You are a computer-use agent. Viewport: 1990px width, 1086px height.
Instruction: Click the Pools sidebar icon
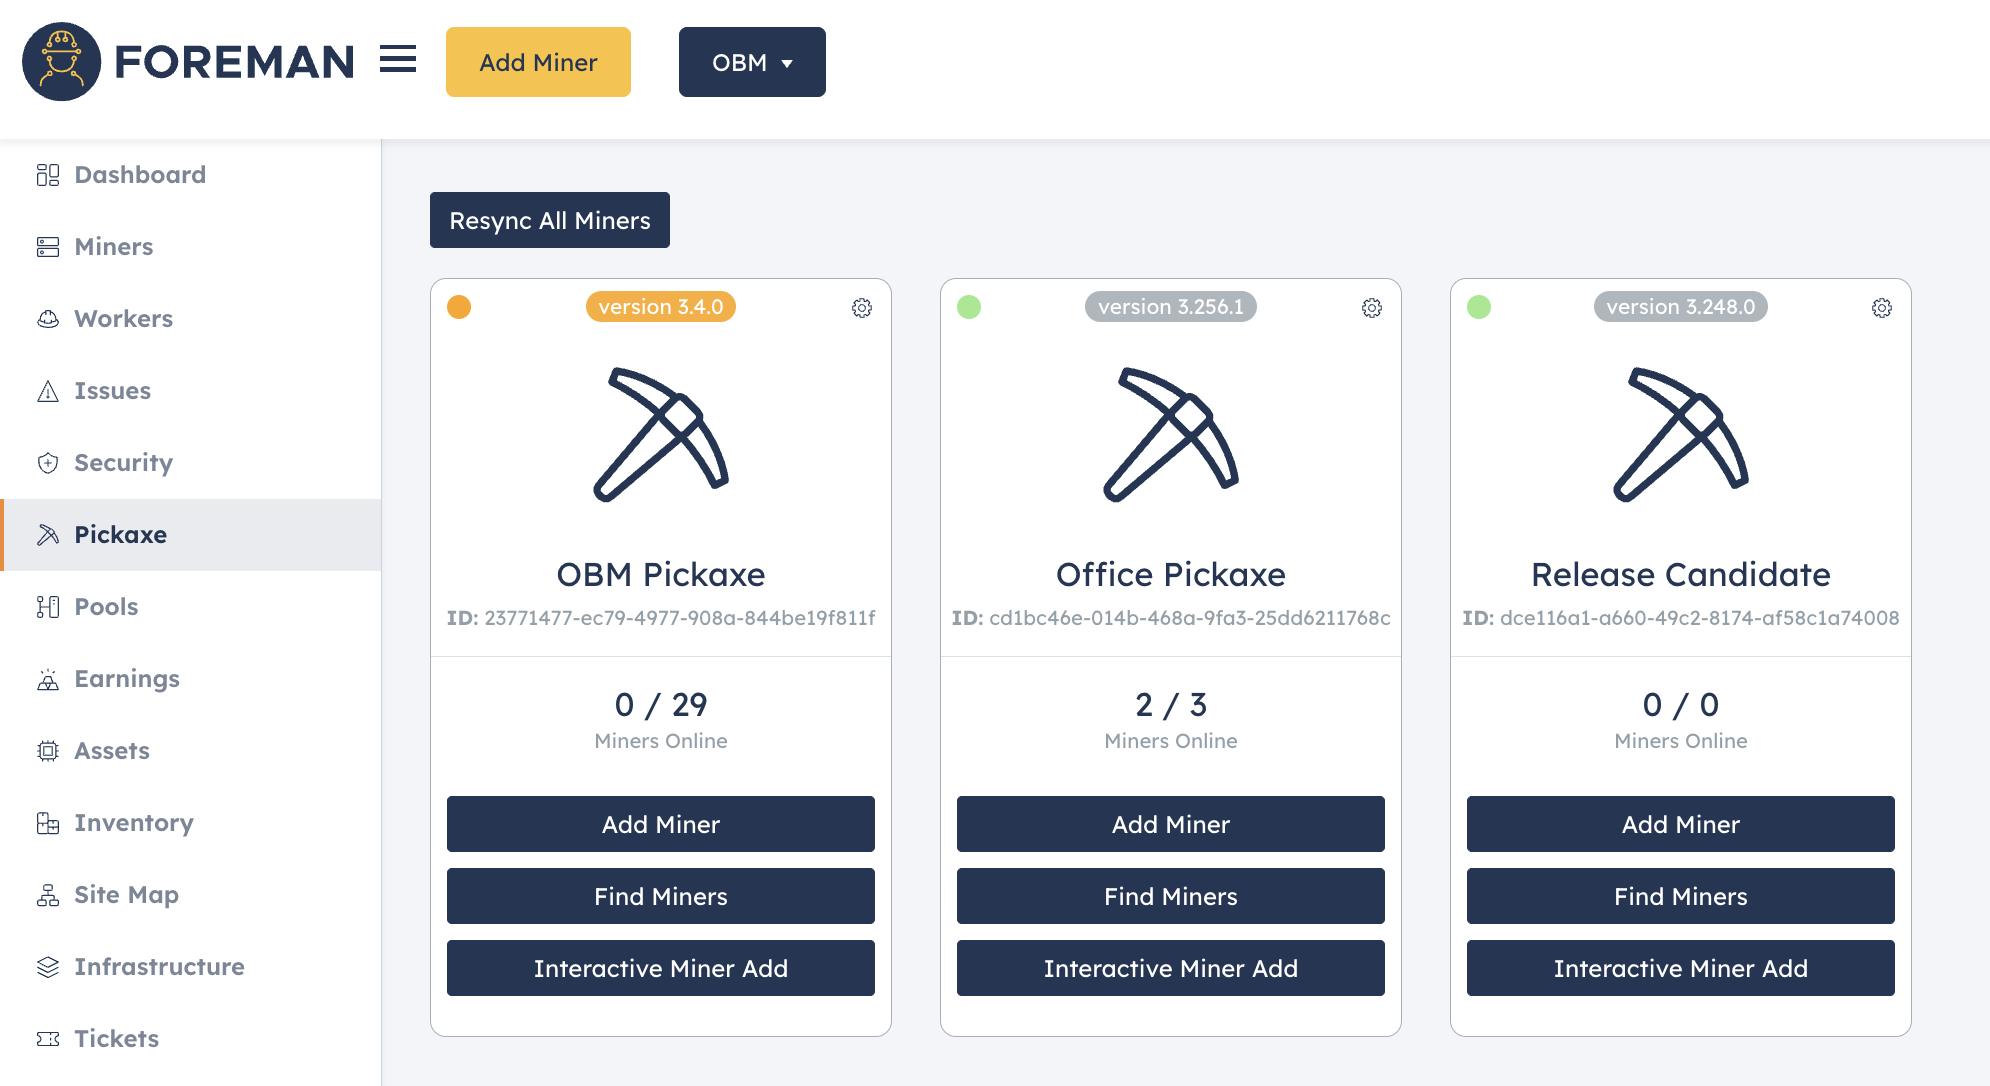click(48, 607)
